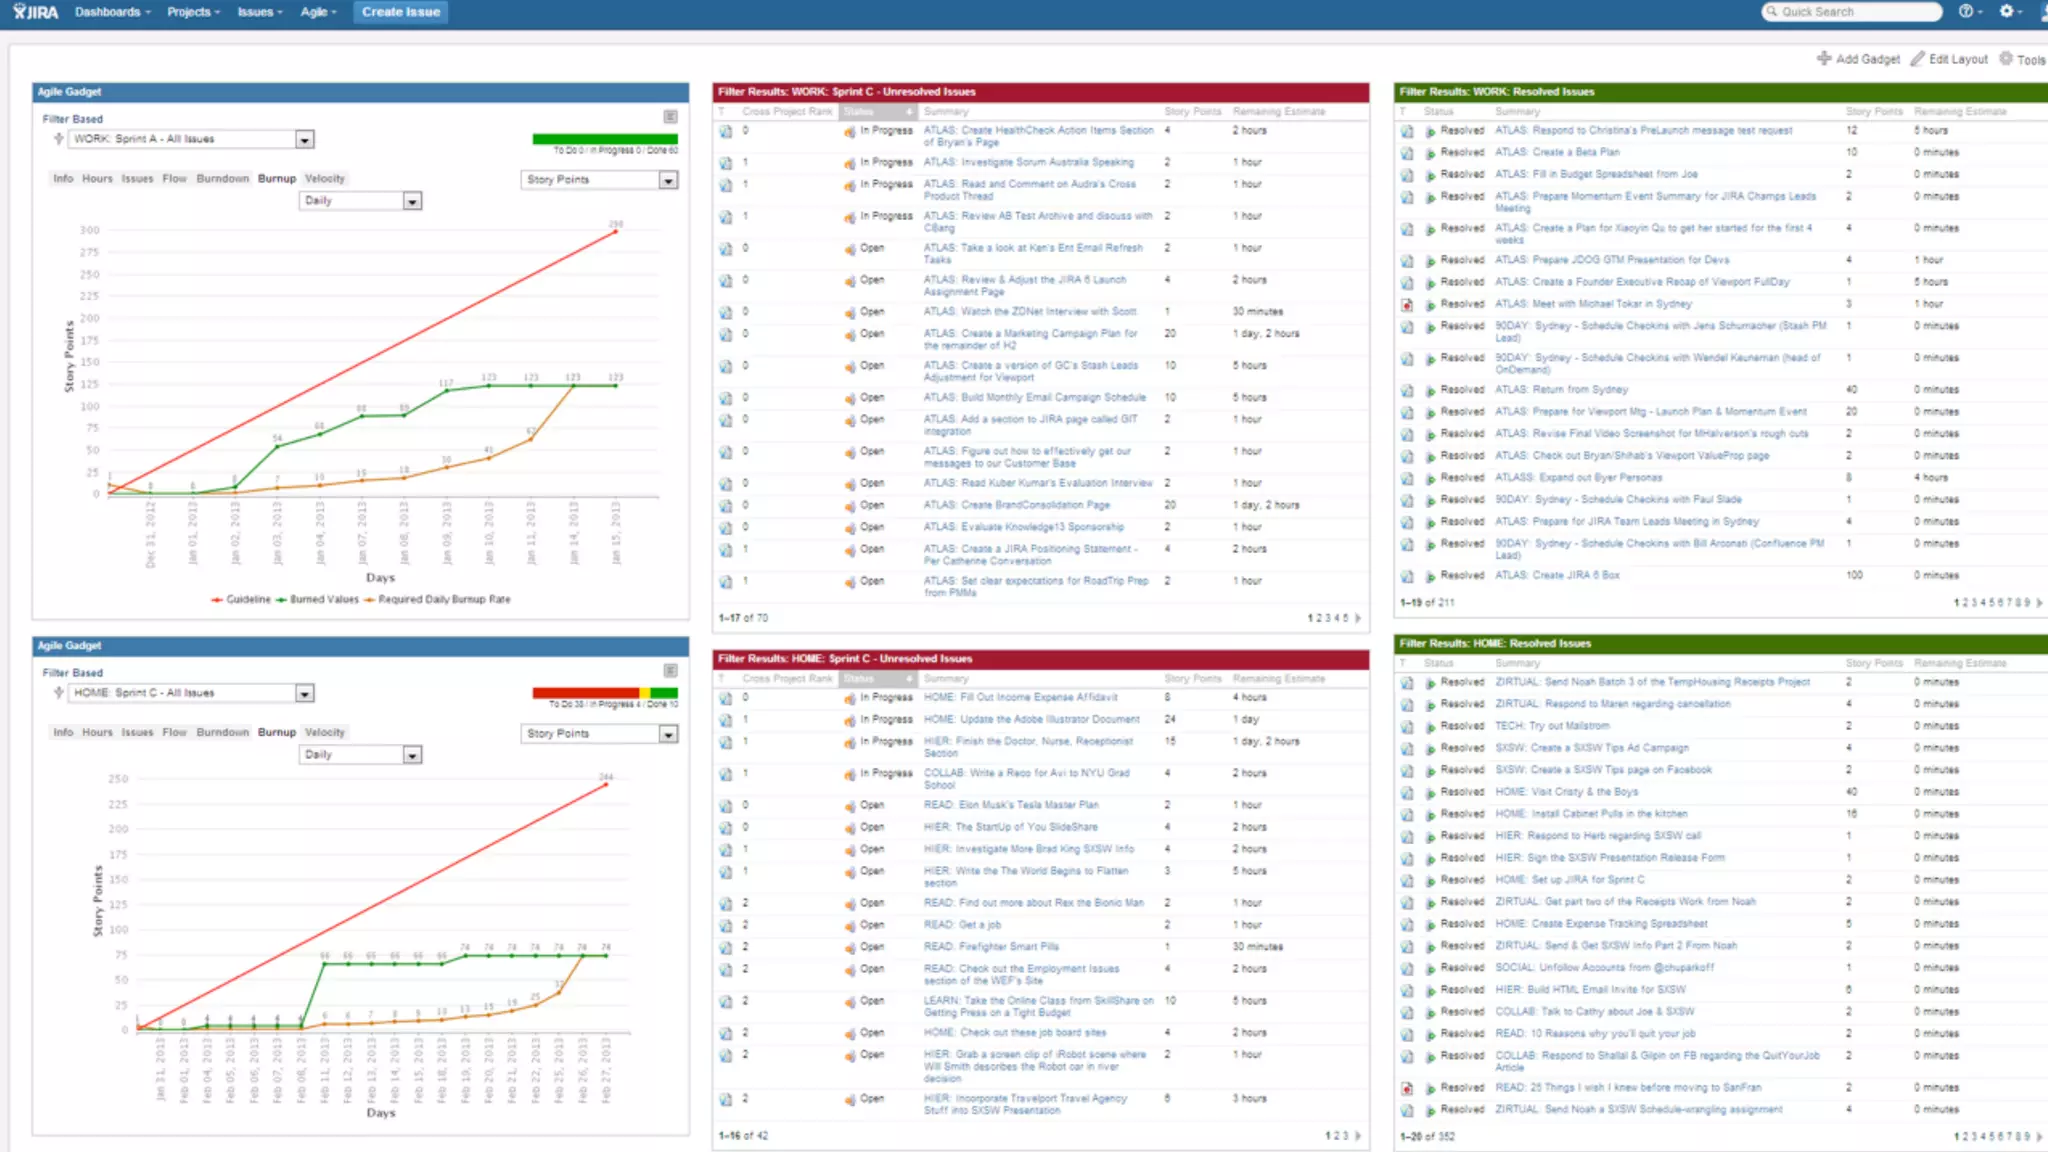Open the WORK: Sprint A - All Issues dropdown
The image size is (2048, 1152).
[305, 140]
